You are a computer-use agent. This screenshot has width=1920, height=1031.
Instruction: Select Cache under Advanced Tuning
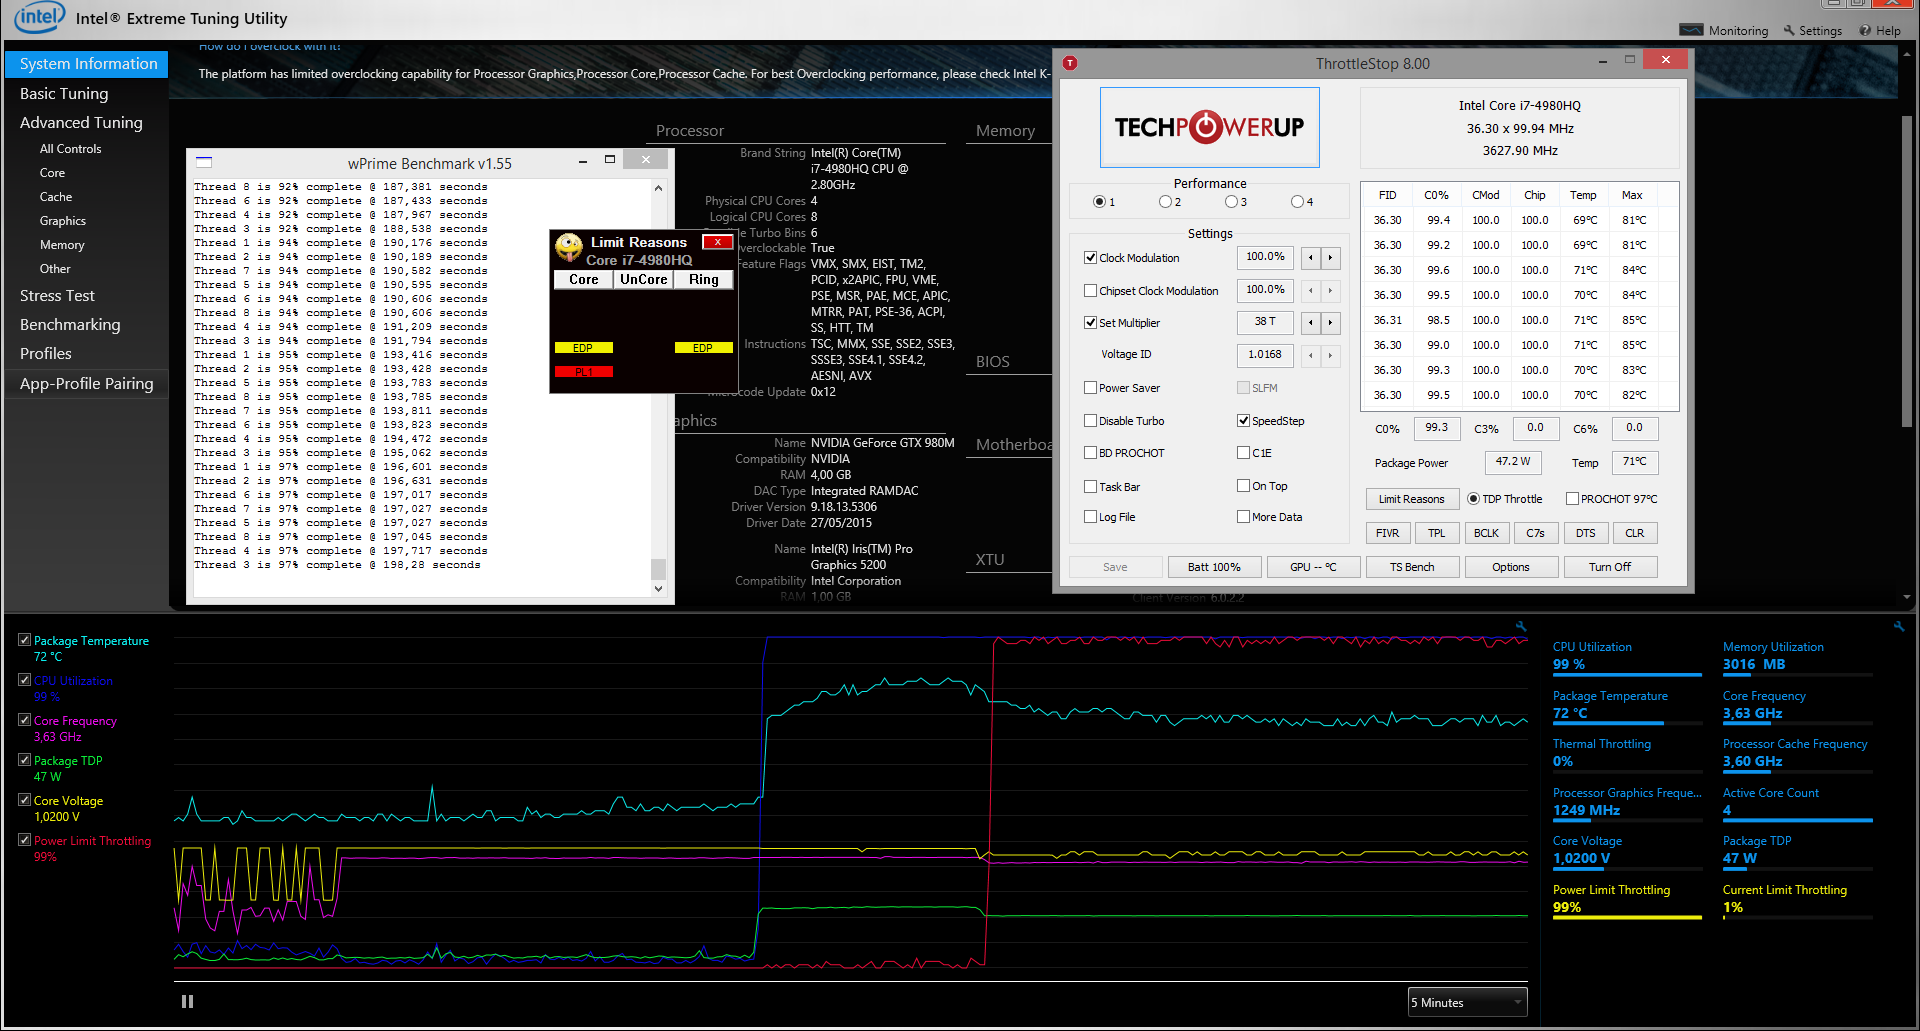(56, 197)
